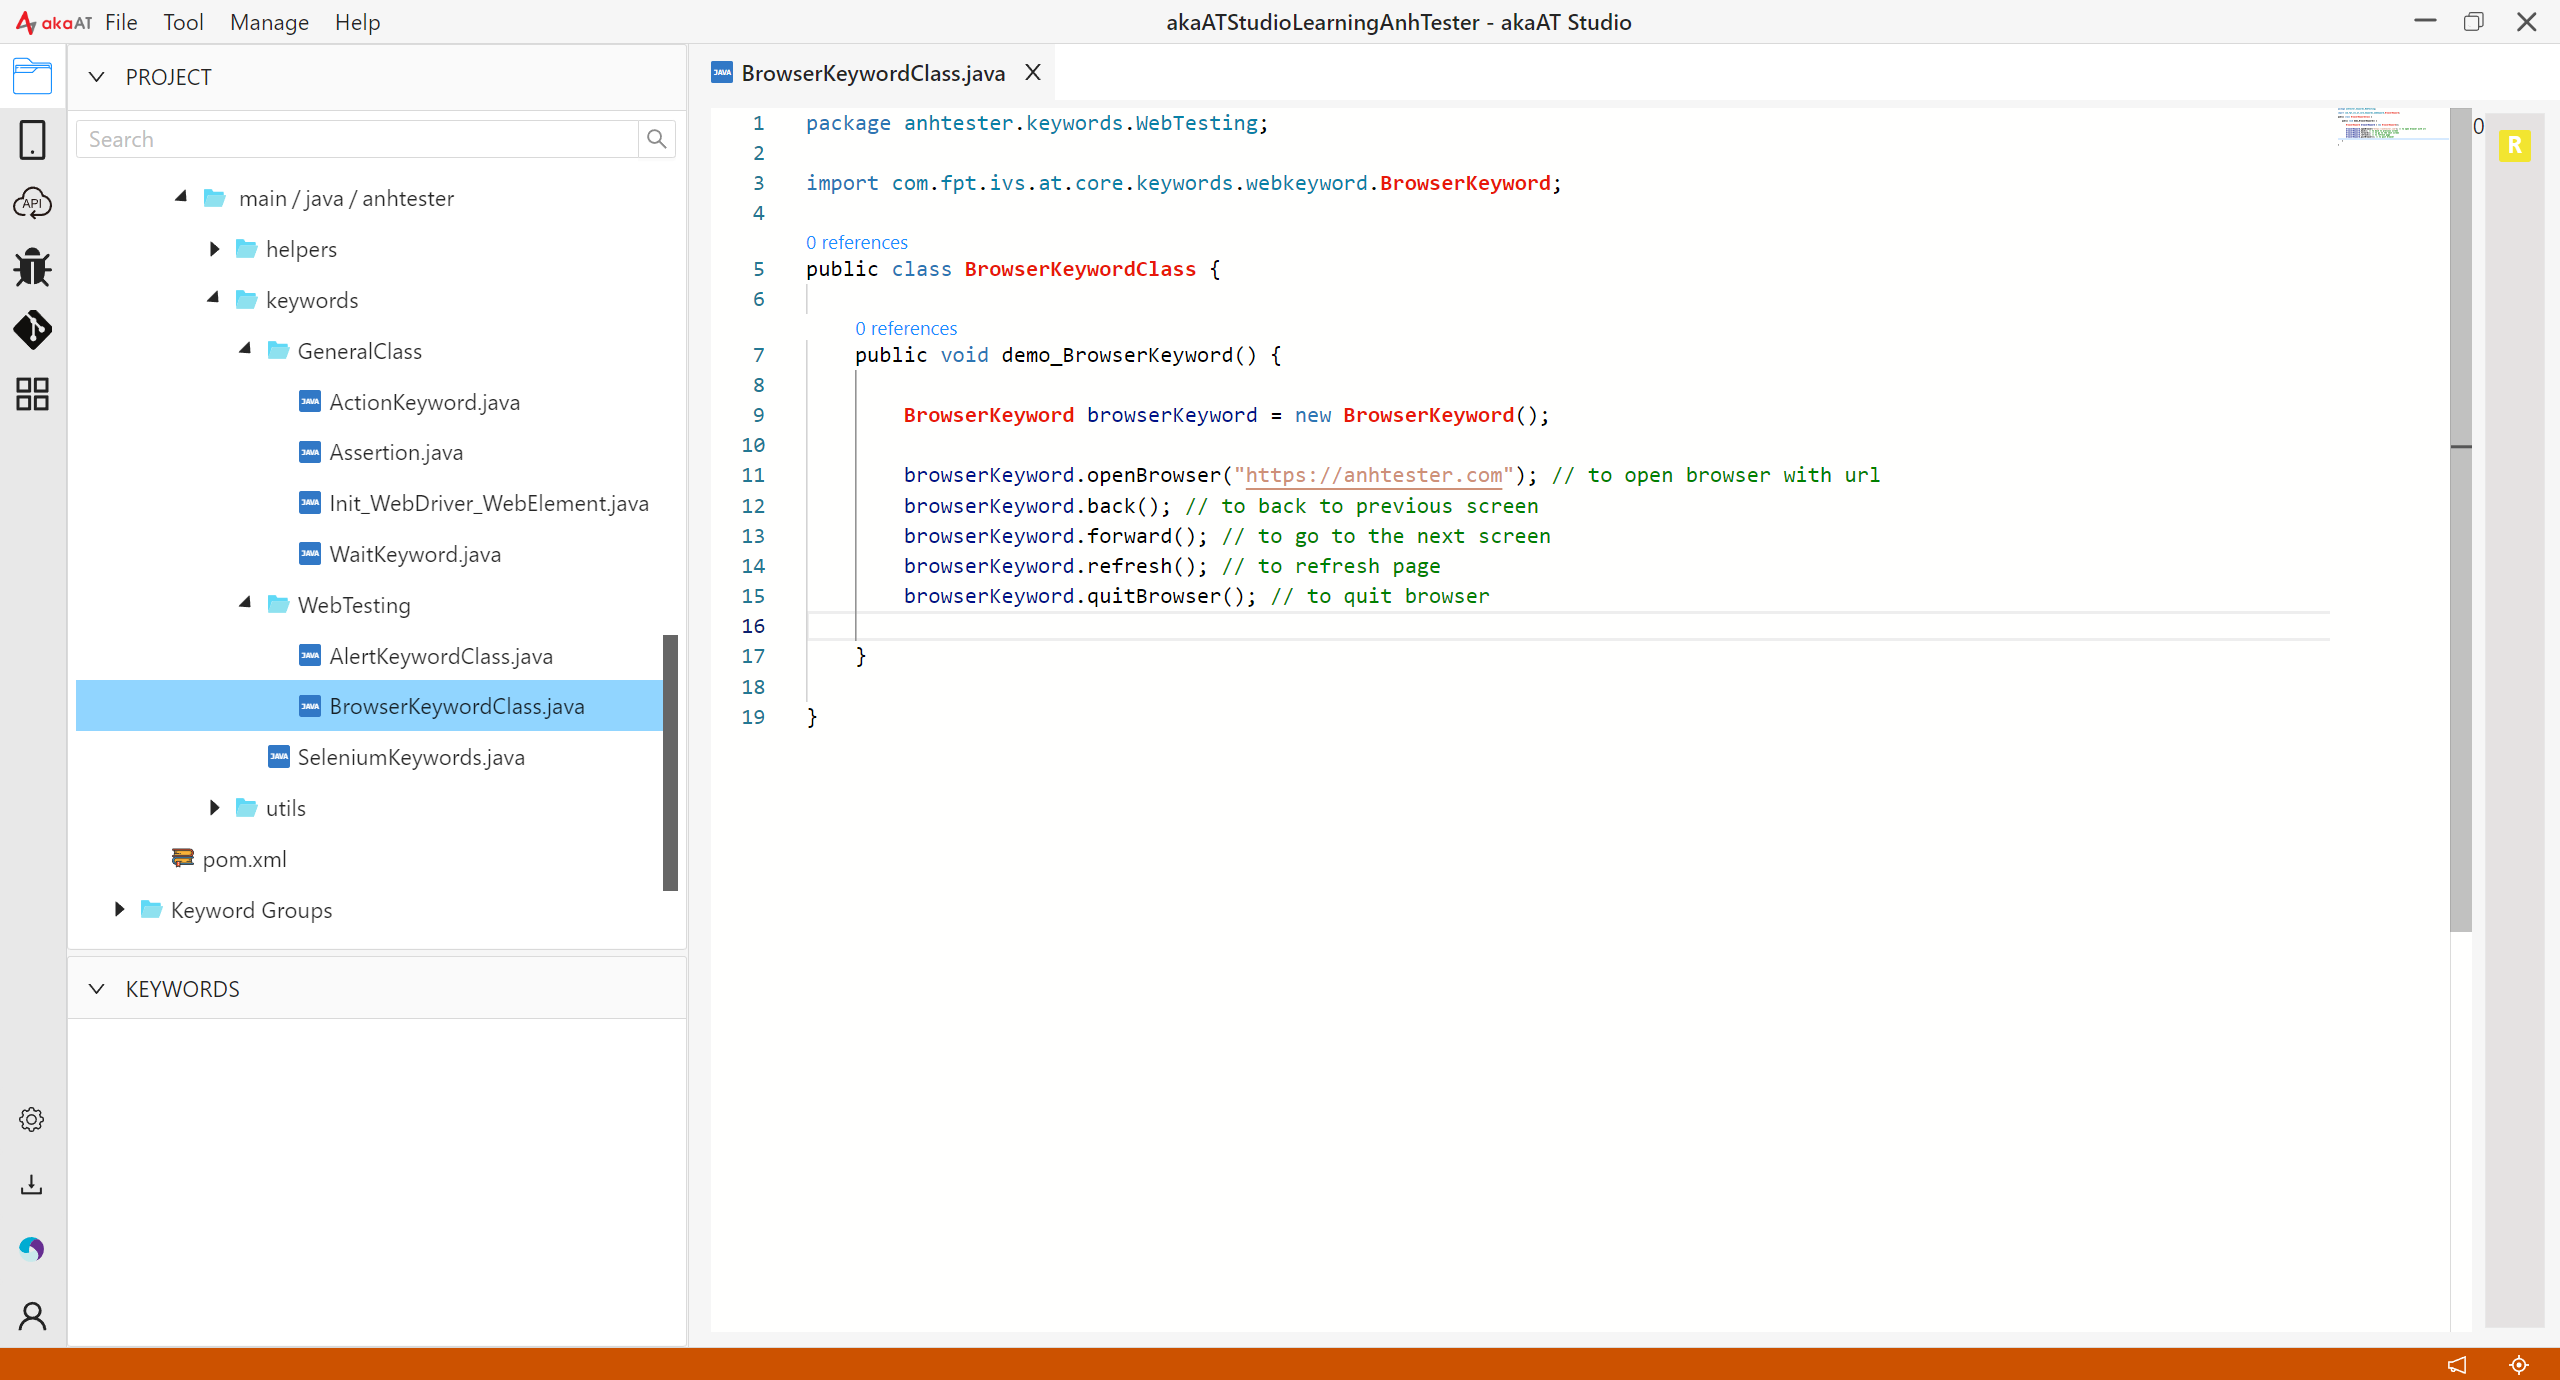
Task: Click the project Search input field
Action: tap(357, 139)
